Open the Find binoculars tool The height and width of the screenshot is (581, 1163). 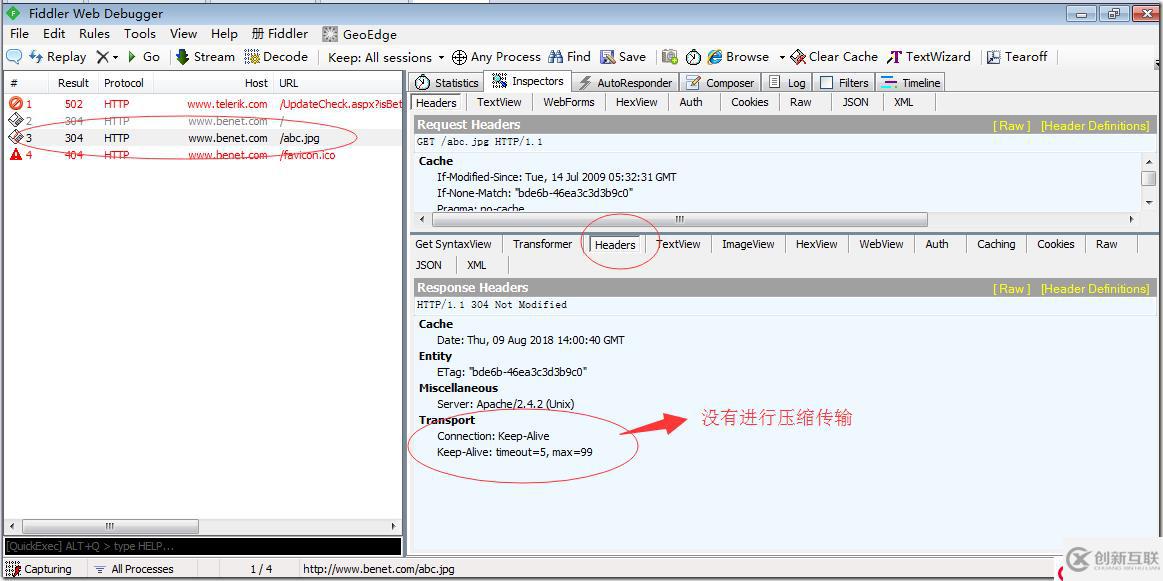point(556,57)
